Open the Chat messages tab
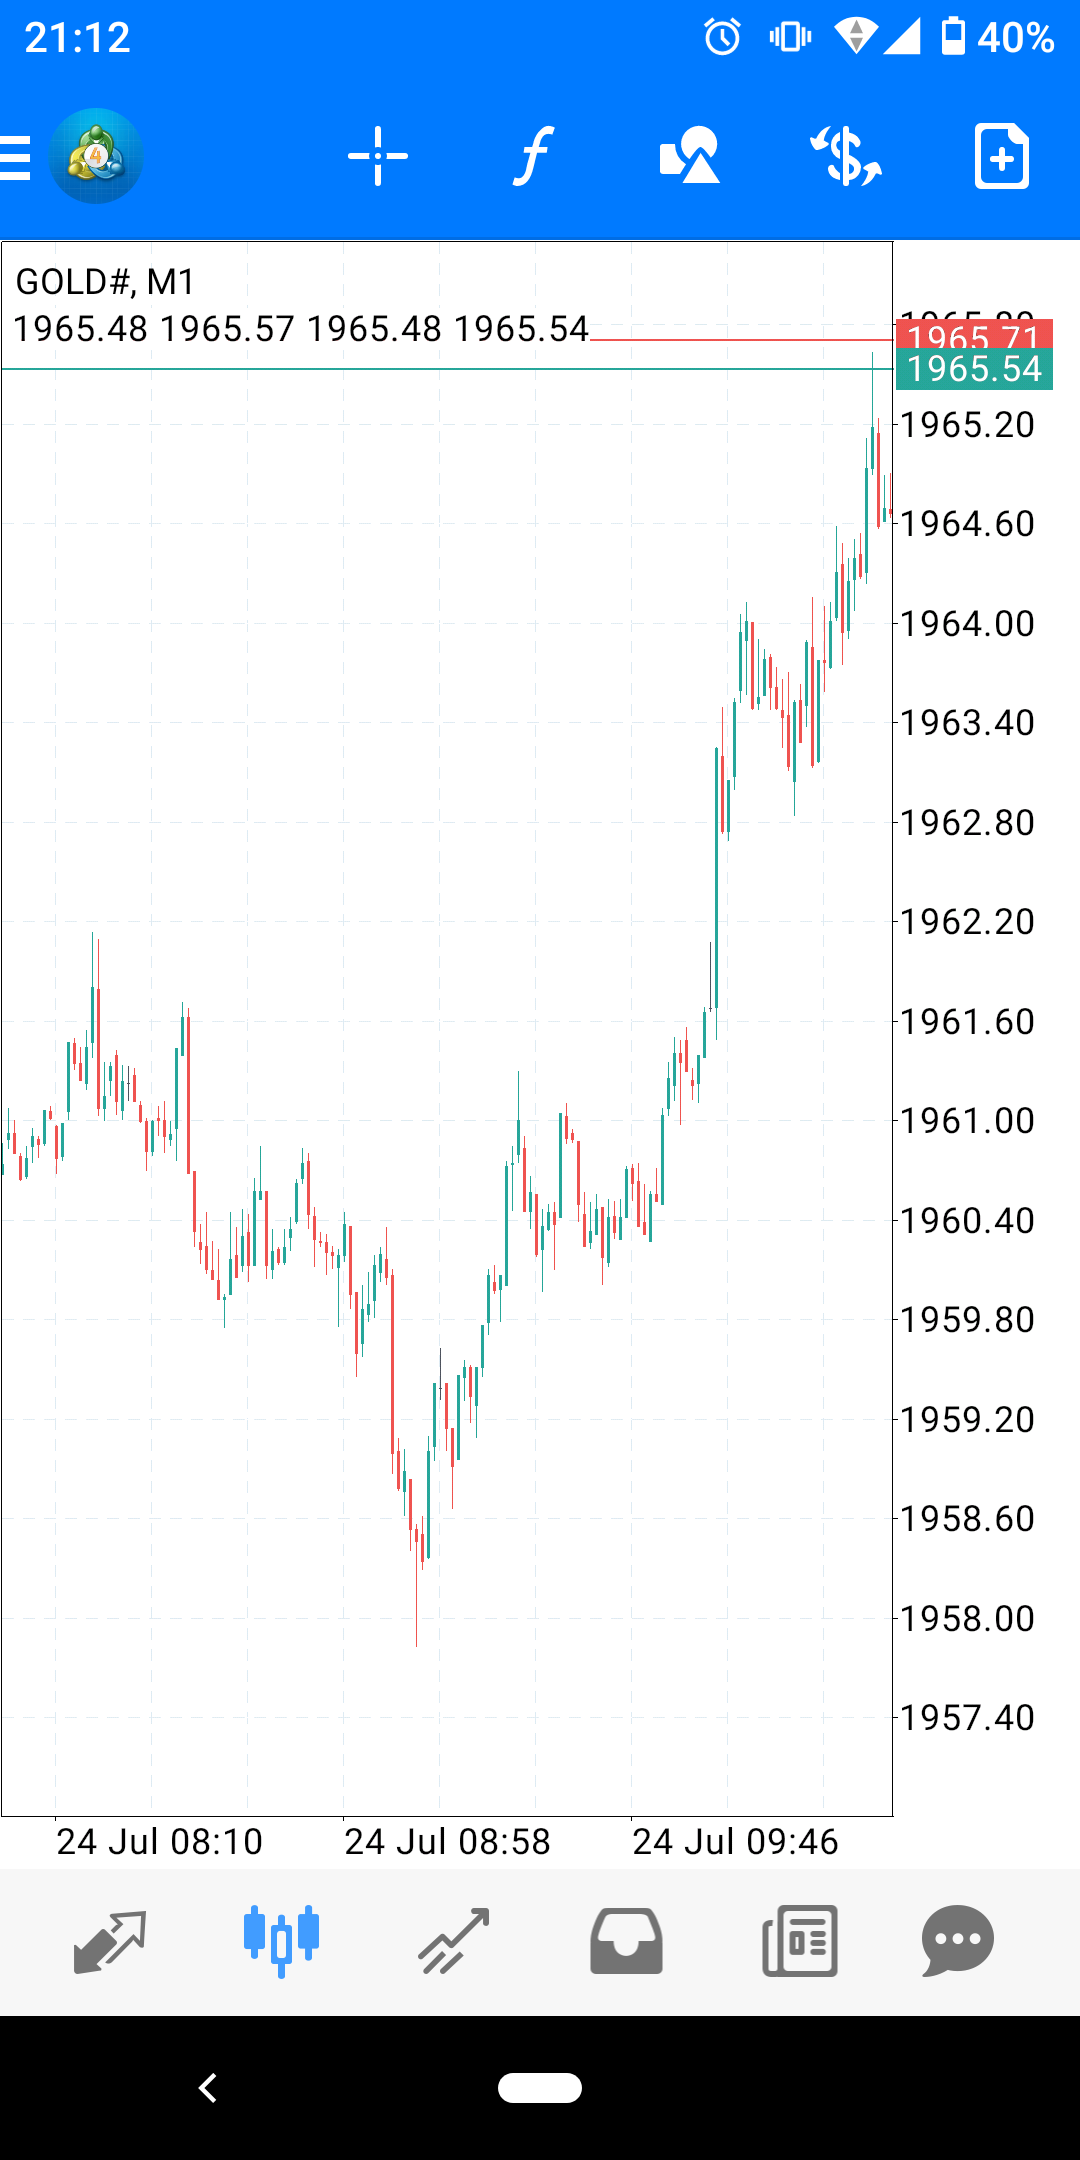This screenshot has width=1080, height=2160. (x=957, y=1941)
